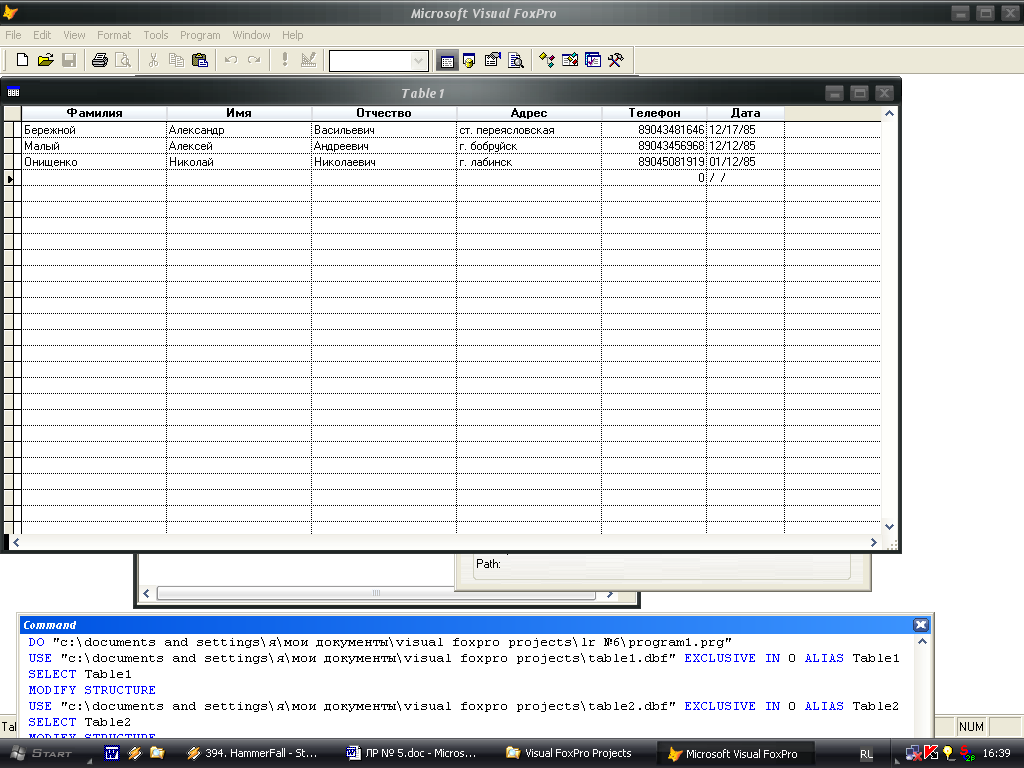
Task: Select the address cell ст. переясловская
Action: pos(529,130)
